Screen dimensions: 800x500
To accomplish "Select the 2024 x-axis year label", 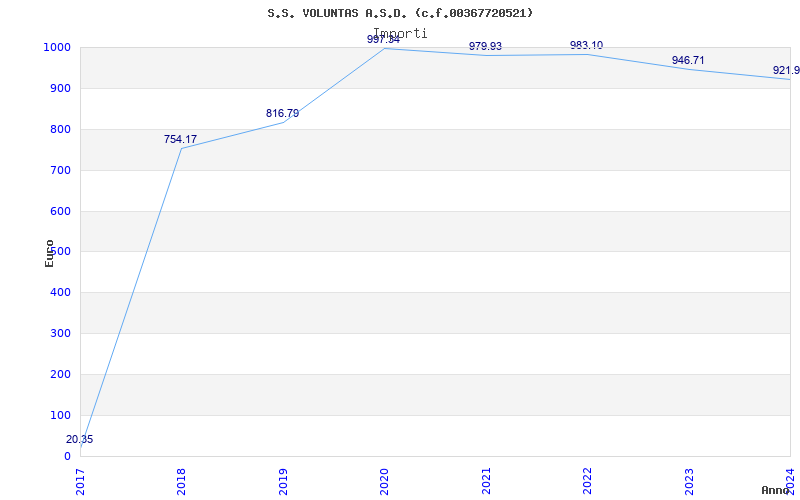I will tap(790, 481).
